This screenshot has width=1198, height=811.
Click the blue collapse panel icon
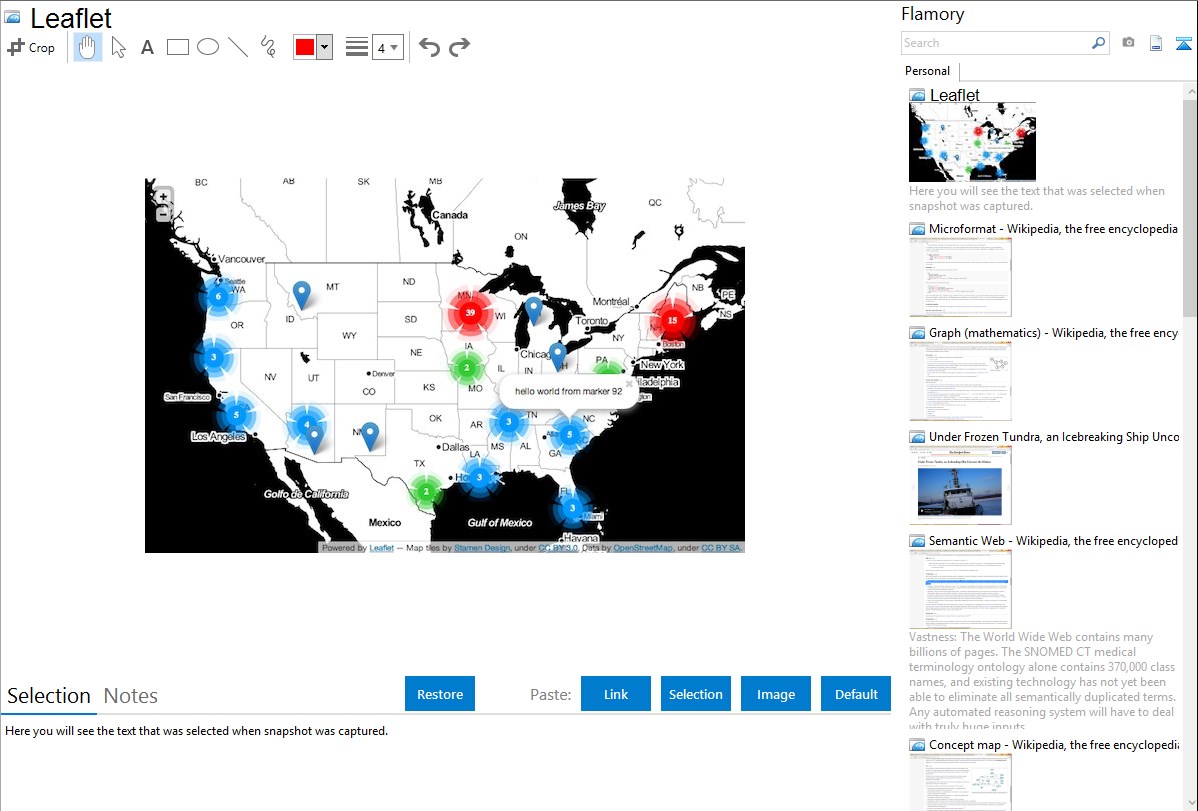1183,43
